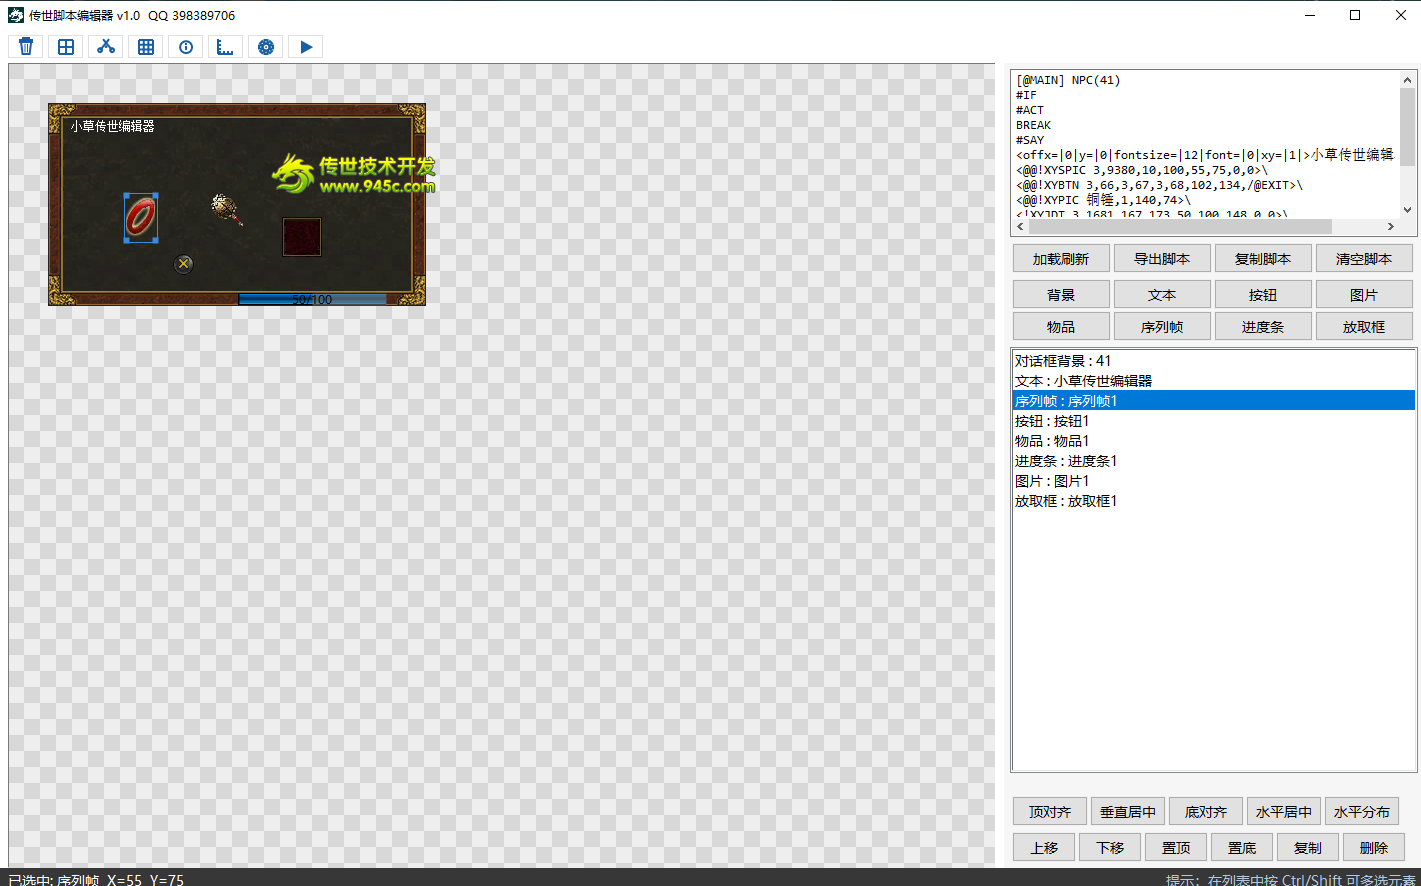Click the trash bin toolbar icon
Image resolution: width=1421 pixels, height=886 pixels.
pos(26,47)
